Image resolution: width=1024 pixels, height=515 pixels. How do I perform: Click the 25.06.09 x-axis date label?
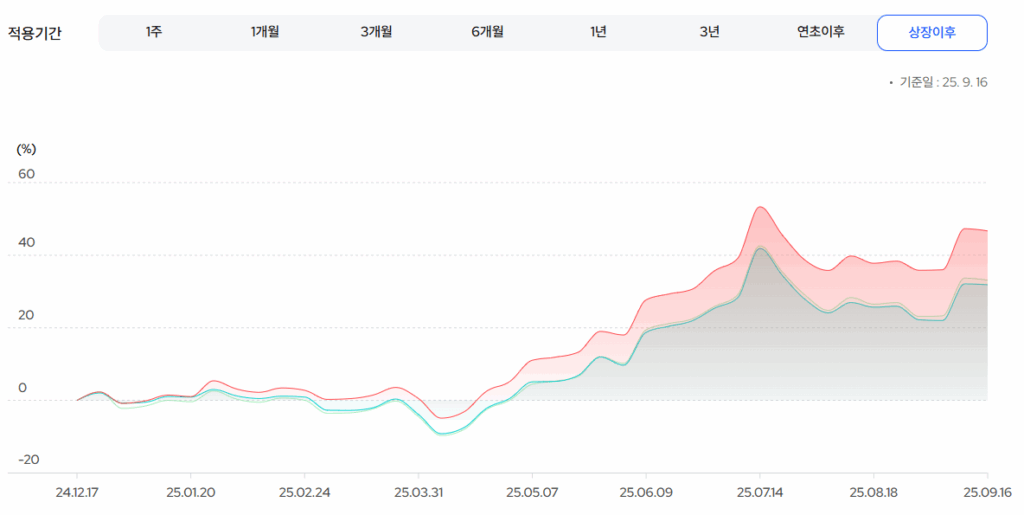(x=646, y=493)
